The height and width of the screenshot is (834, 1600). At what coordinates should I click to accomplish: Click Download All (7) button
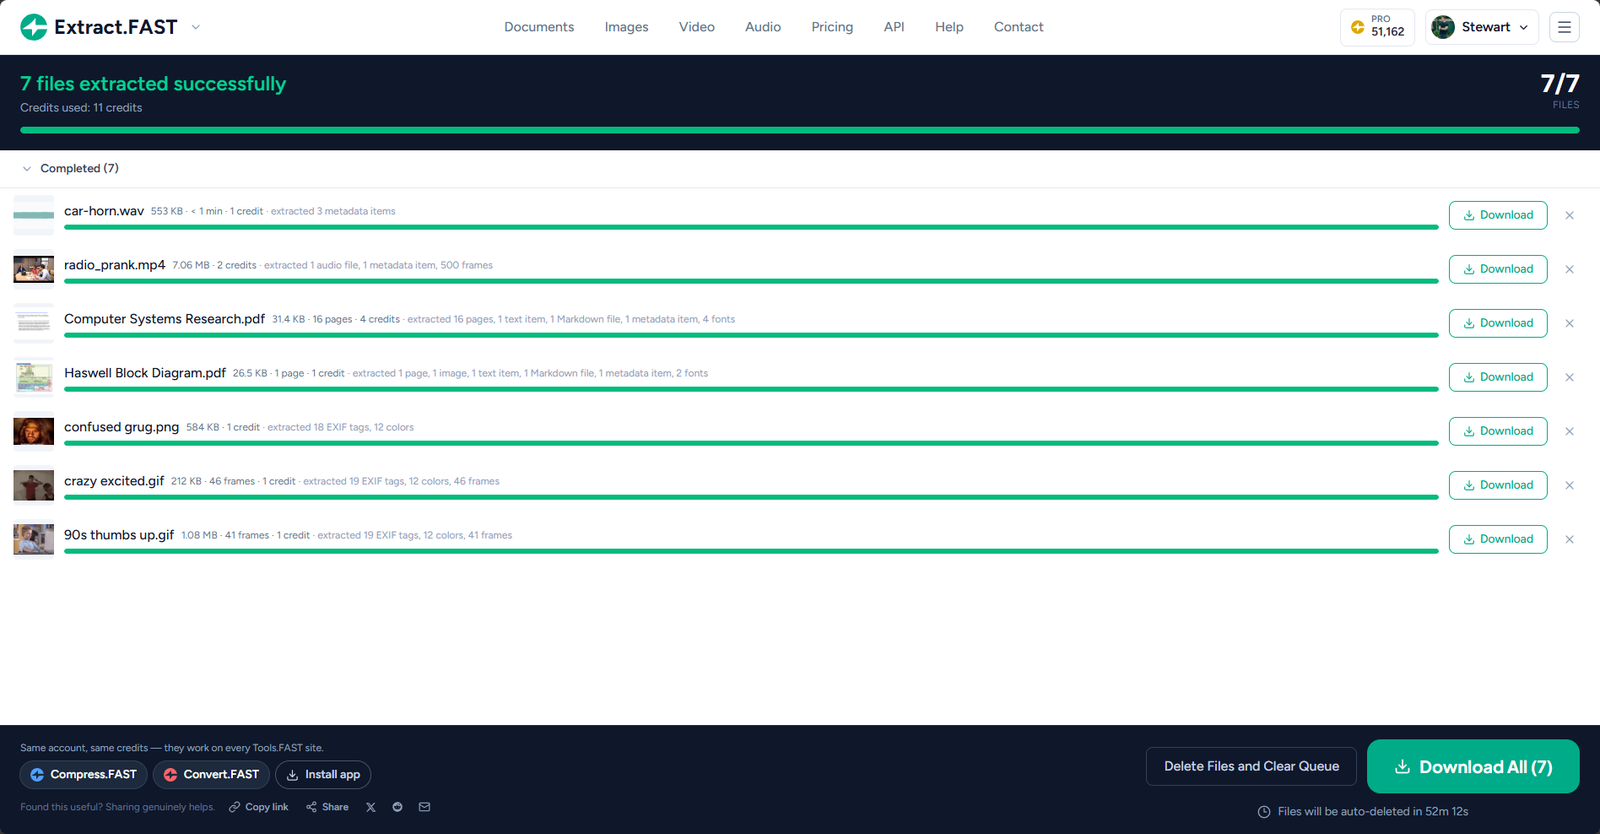[x=1473, y=767]
